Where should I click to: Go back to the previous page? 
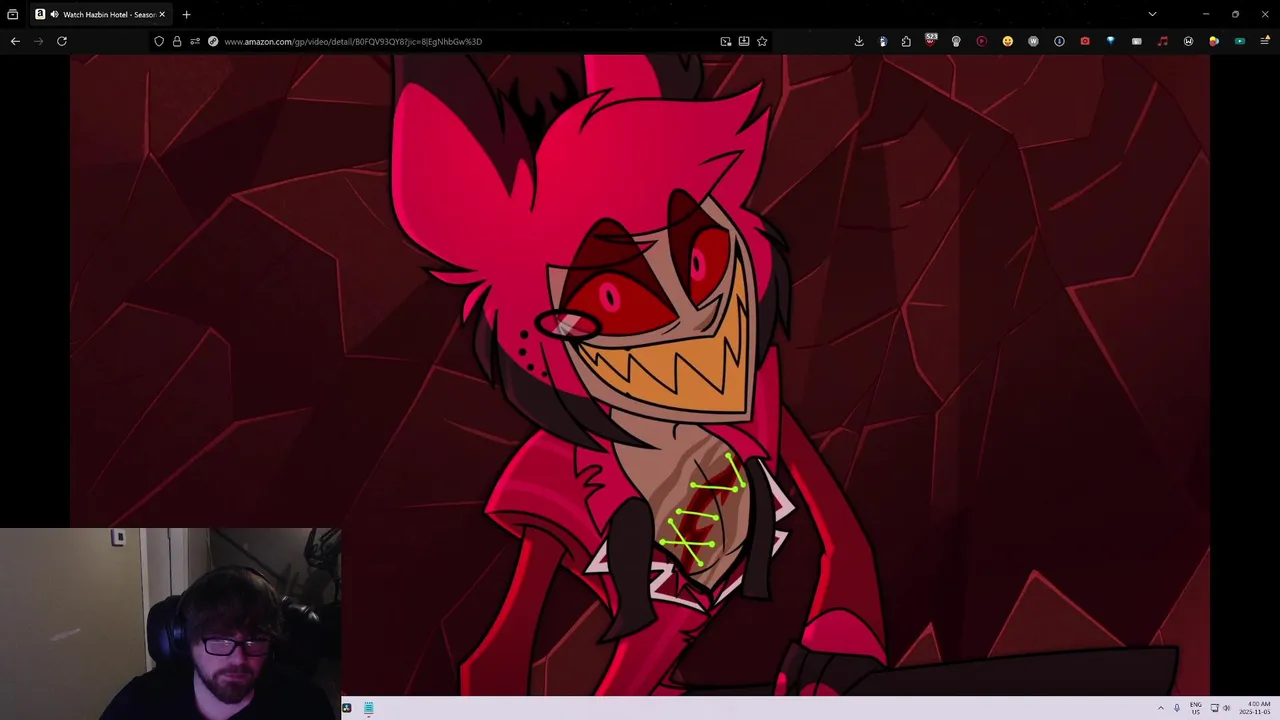15,41
